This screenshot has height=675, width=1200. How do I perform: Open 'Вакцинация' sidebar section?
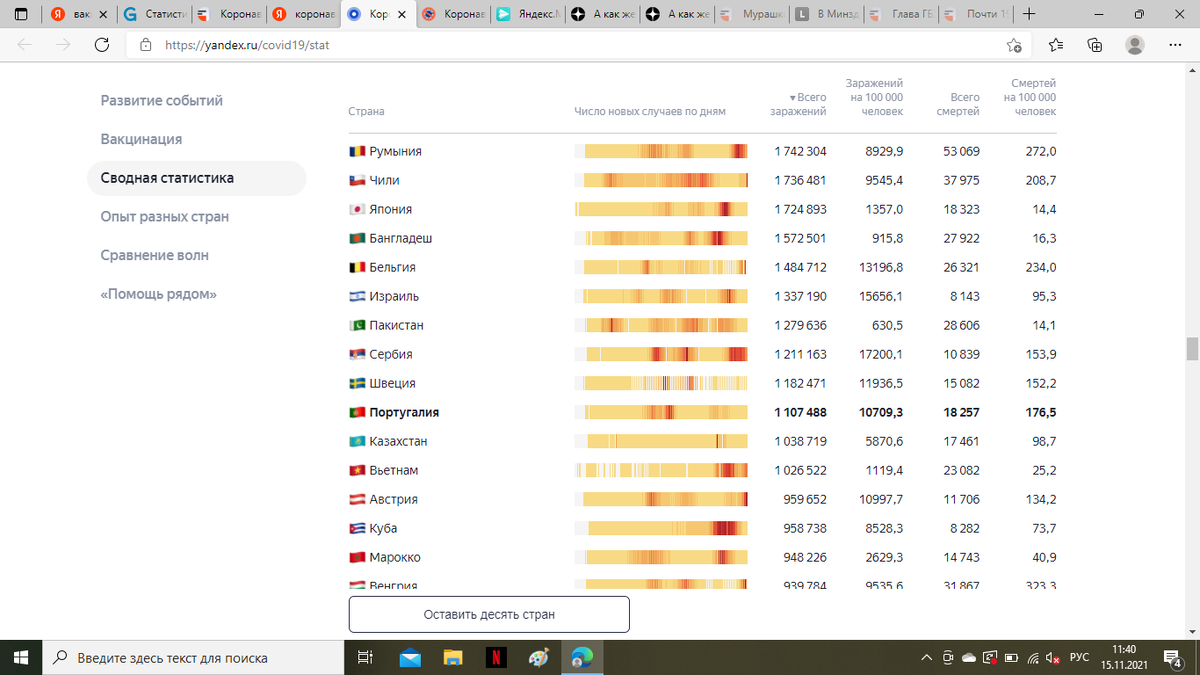coord(141,139)
